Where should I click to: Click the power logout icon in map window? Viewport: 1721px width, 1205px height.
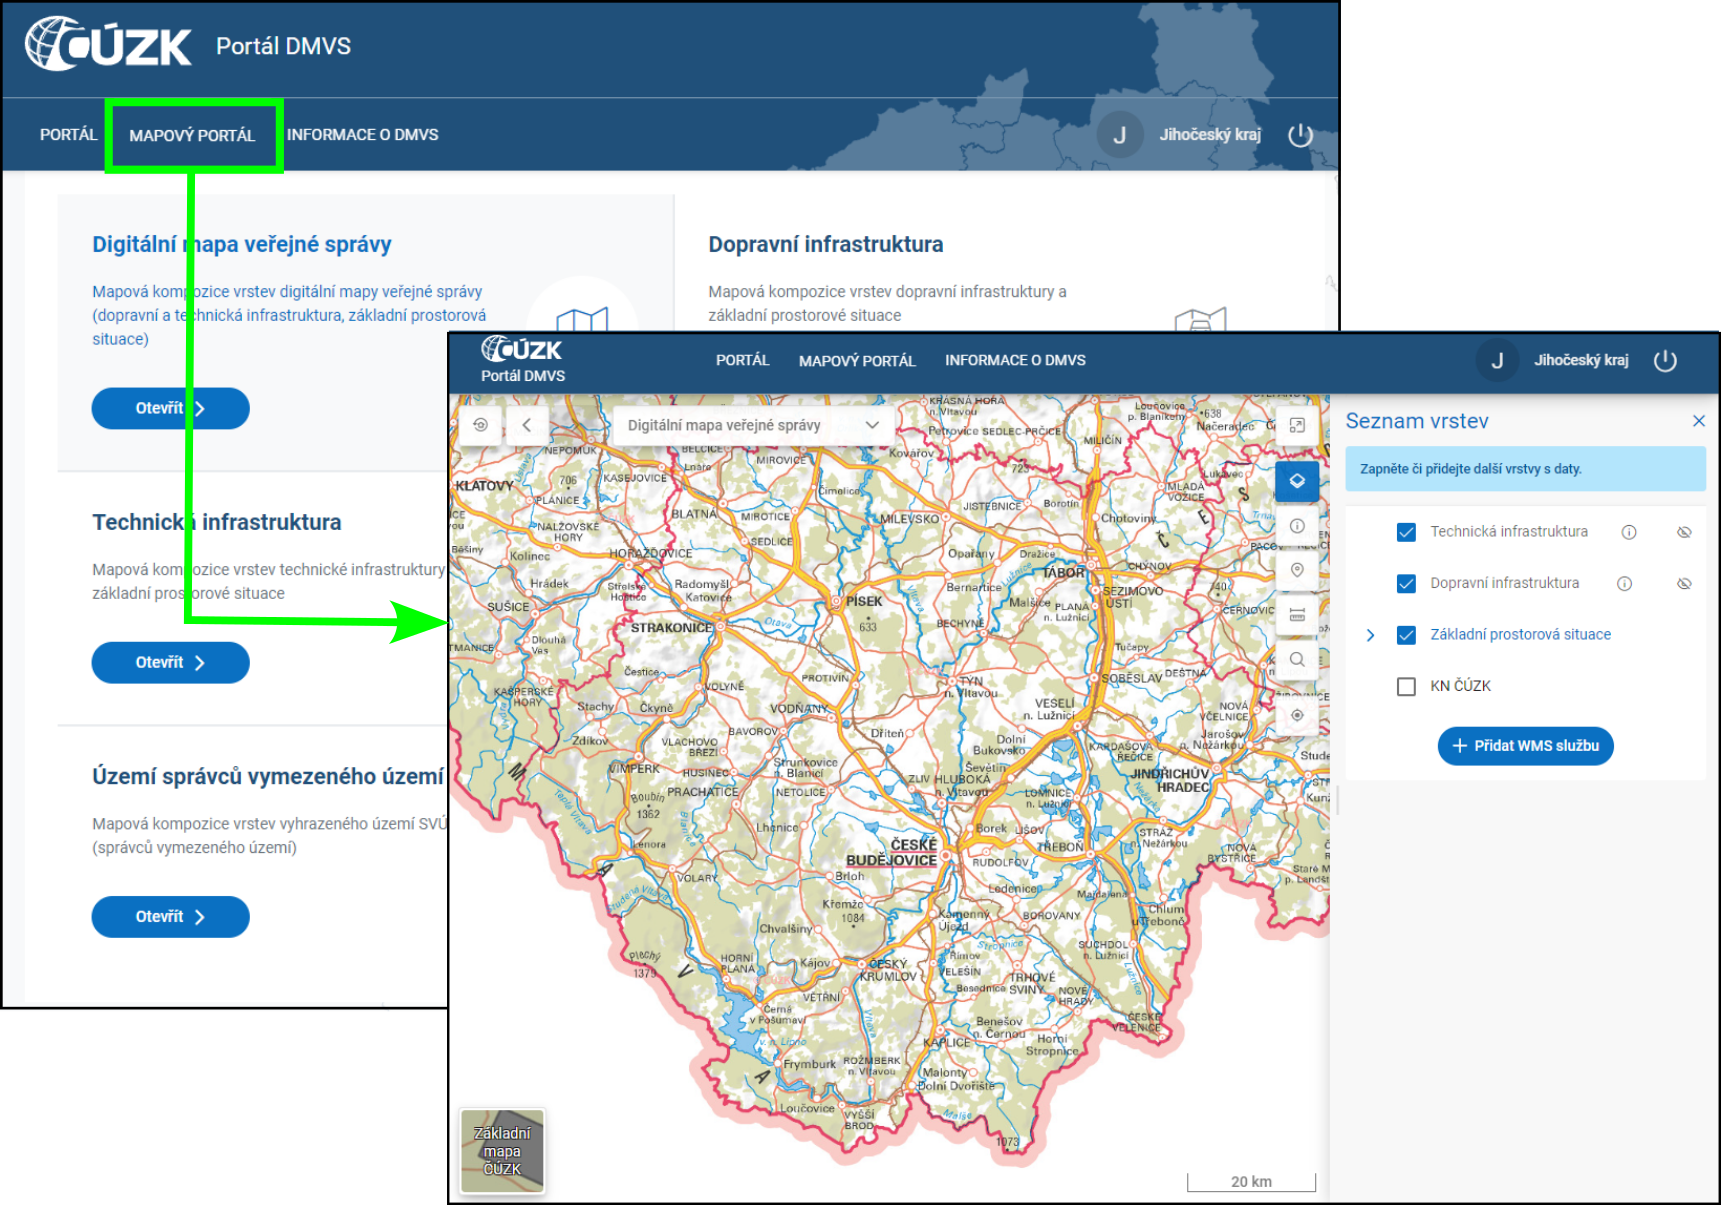pyautogui.click(x=1665, y=361)
